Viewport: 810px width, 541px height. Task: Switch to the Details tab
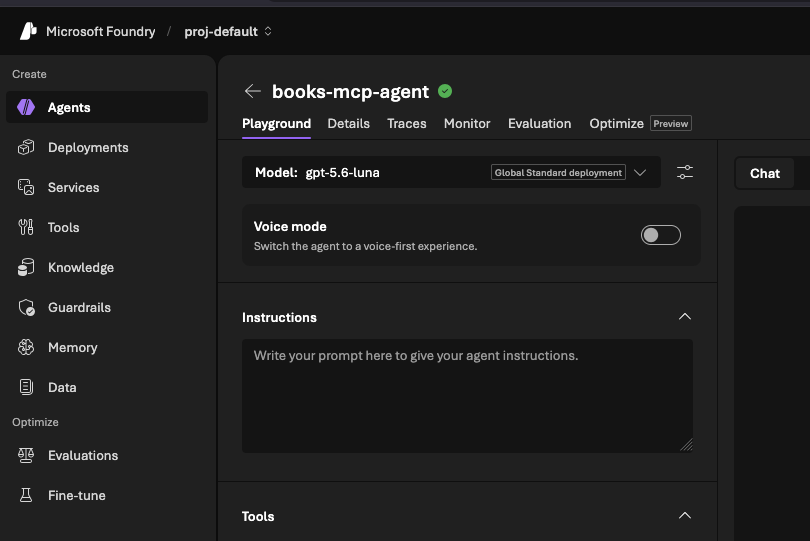click(x=349, y=123)
